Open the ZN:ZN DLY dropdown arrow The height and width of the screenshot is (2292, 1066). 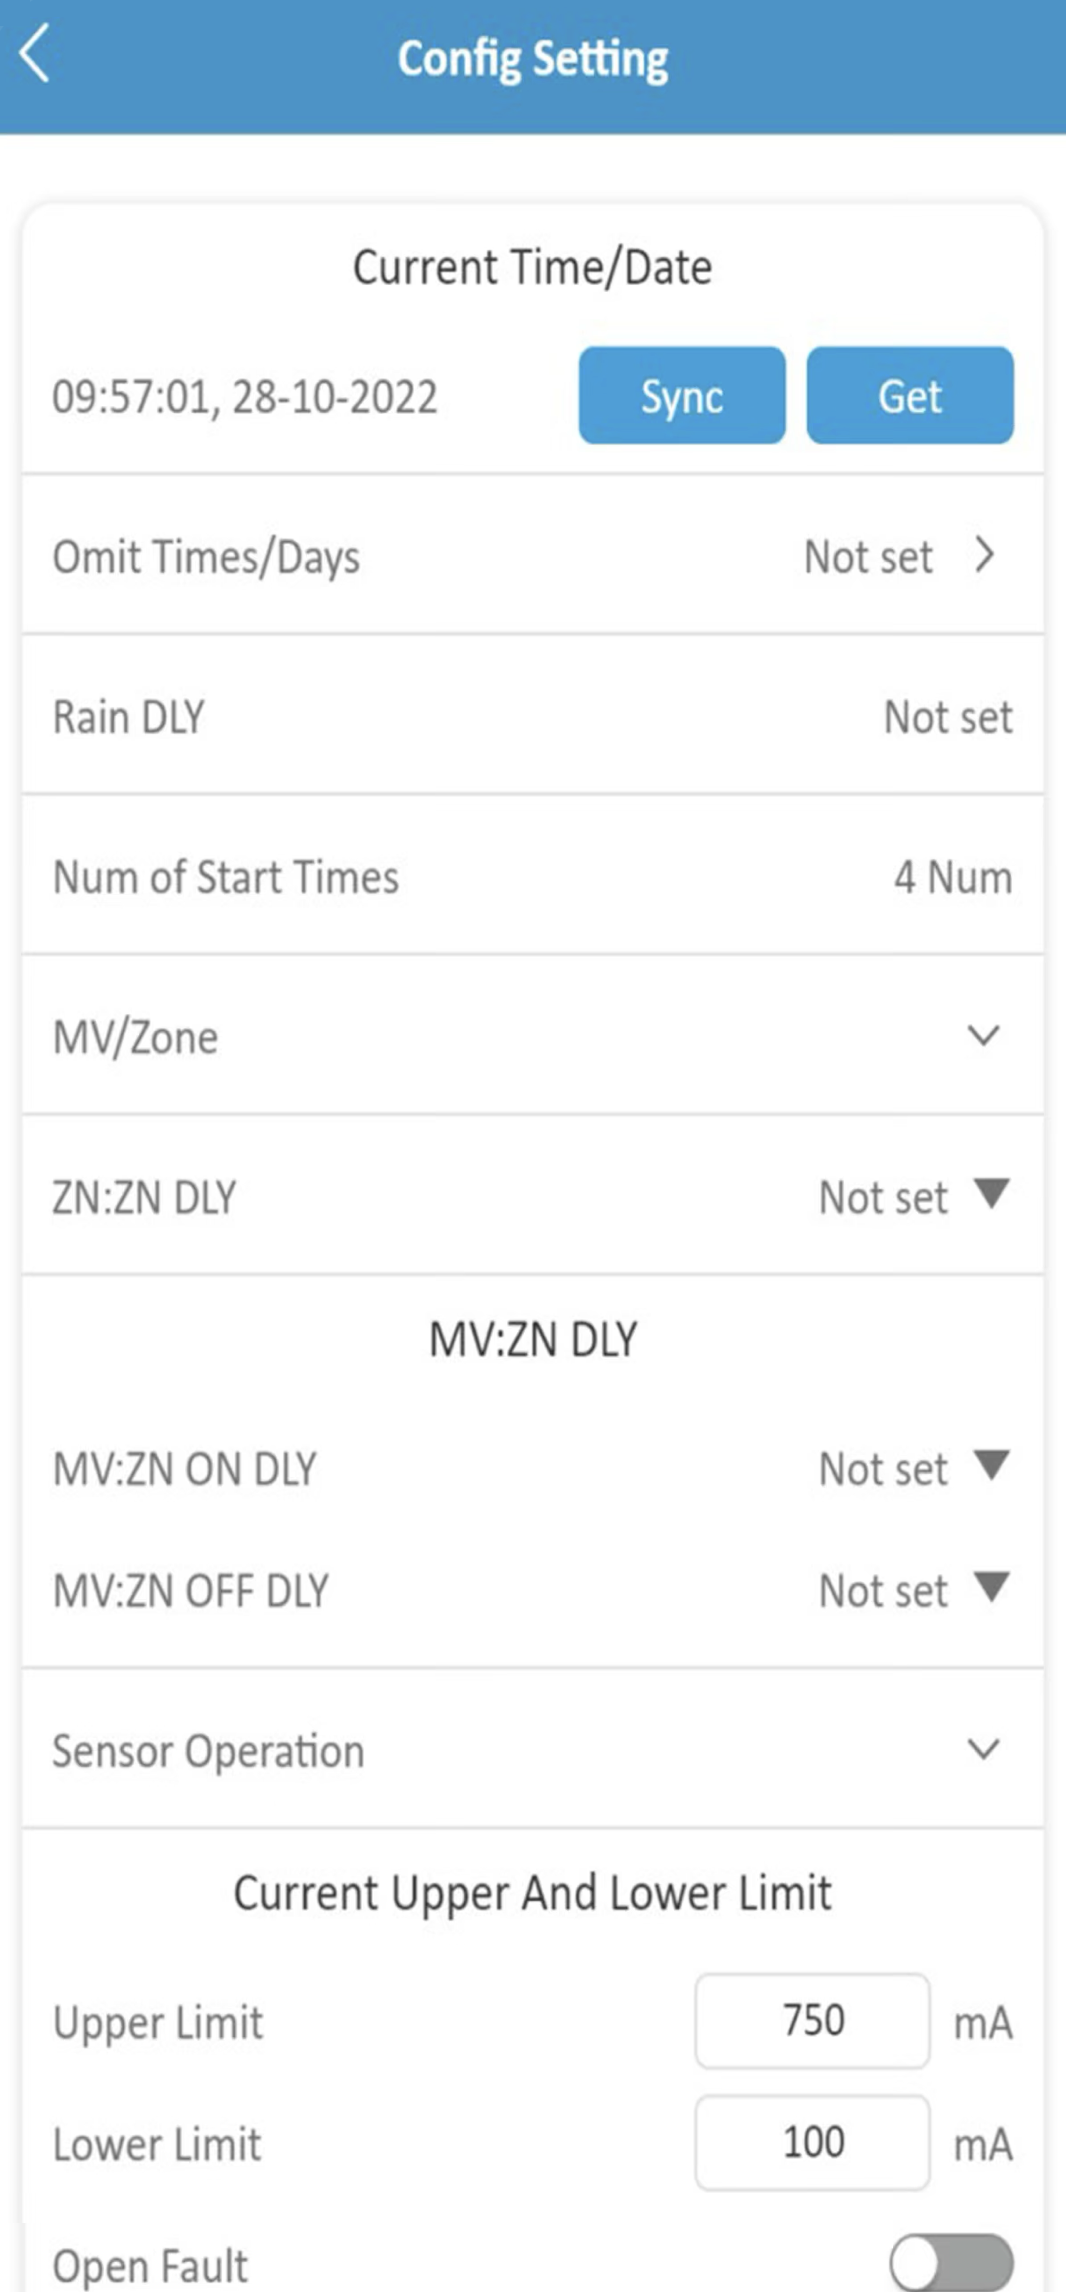click(992, 1194)
